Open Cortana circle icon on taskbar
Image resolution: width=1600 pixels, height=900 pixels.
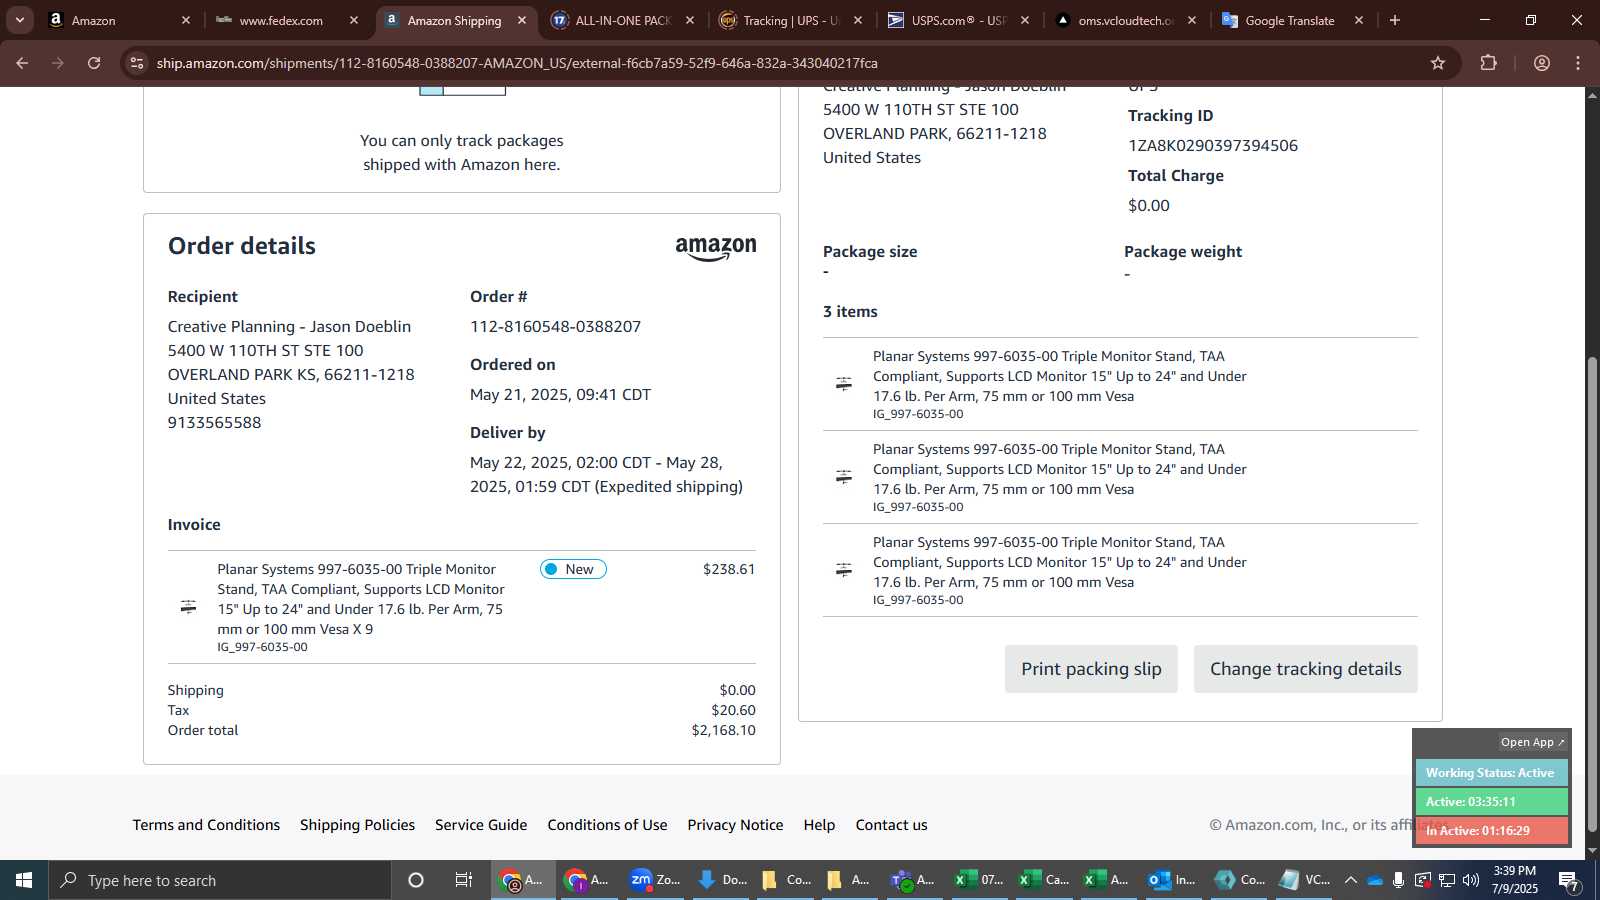416,880
